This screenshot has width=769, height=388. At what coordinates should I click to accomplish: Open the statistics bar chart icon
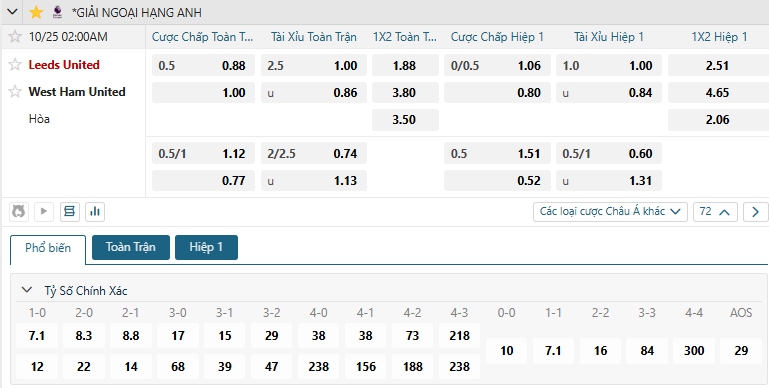95,211
